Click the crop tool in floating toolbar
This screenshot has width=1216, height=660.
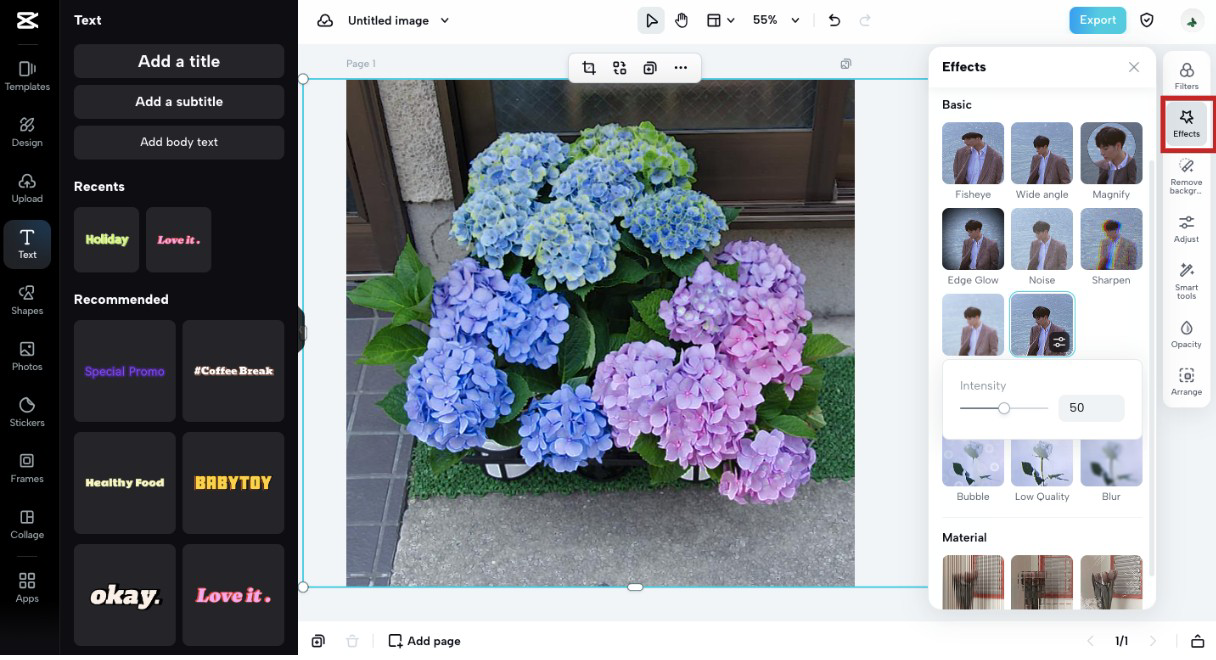point(589,68)
